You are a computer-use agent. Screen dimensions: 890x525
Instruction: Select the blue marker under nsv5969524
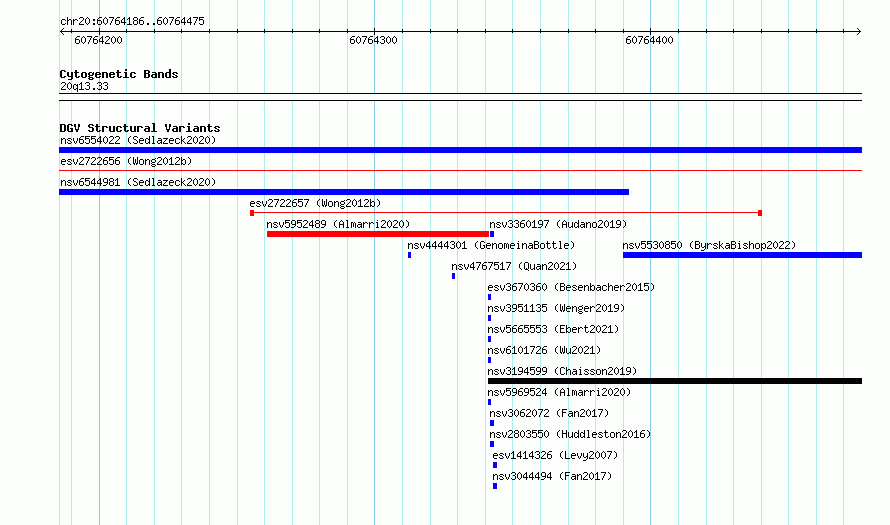[489, 402]
